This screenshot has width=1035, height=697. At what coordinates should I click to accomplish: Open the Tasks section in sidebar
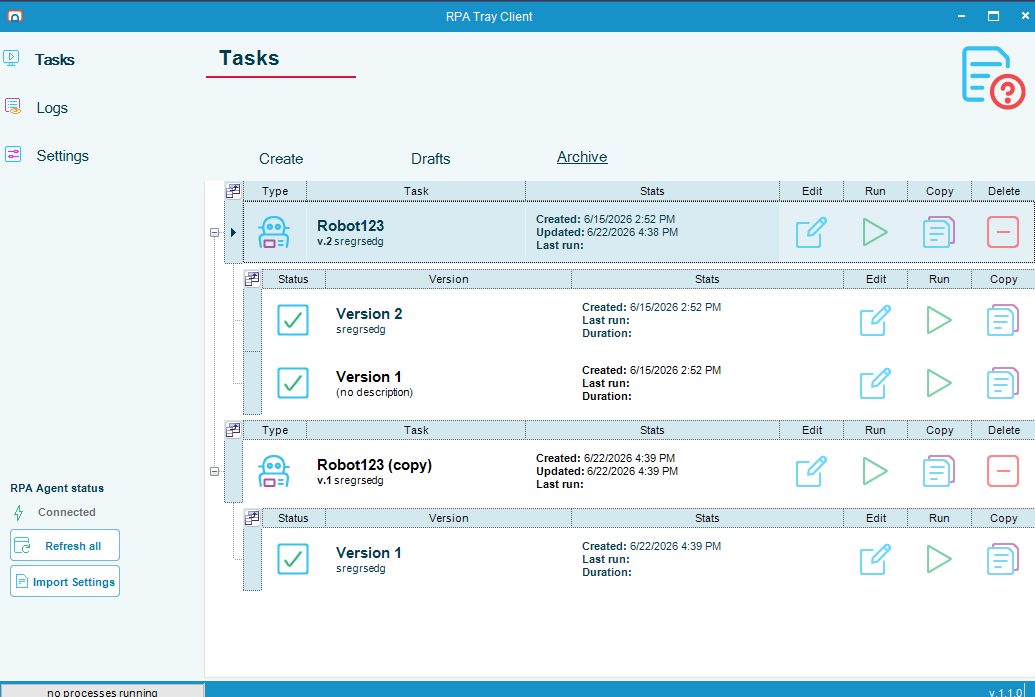click(55, 59)
